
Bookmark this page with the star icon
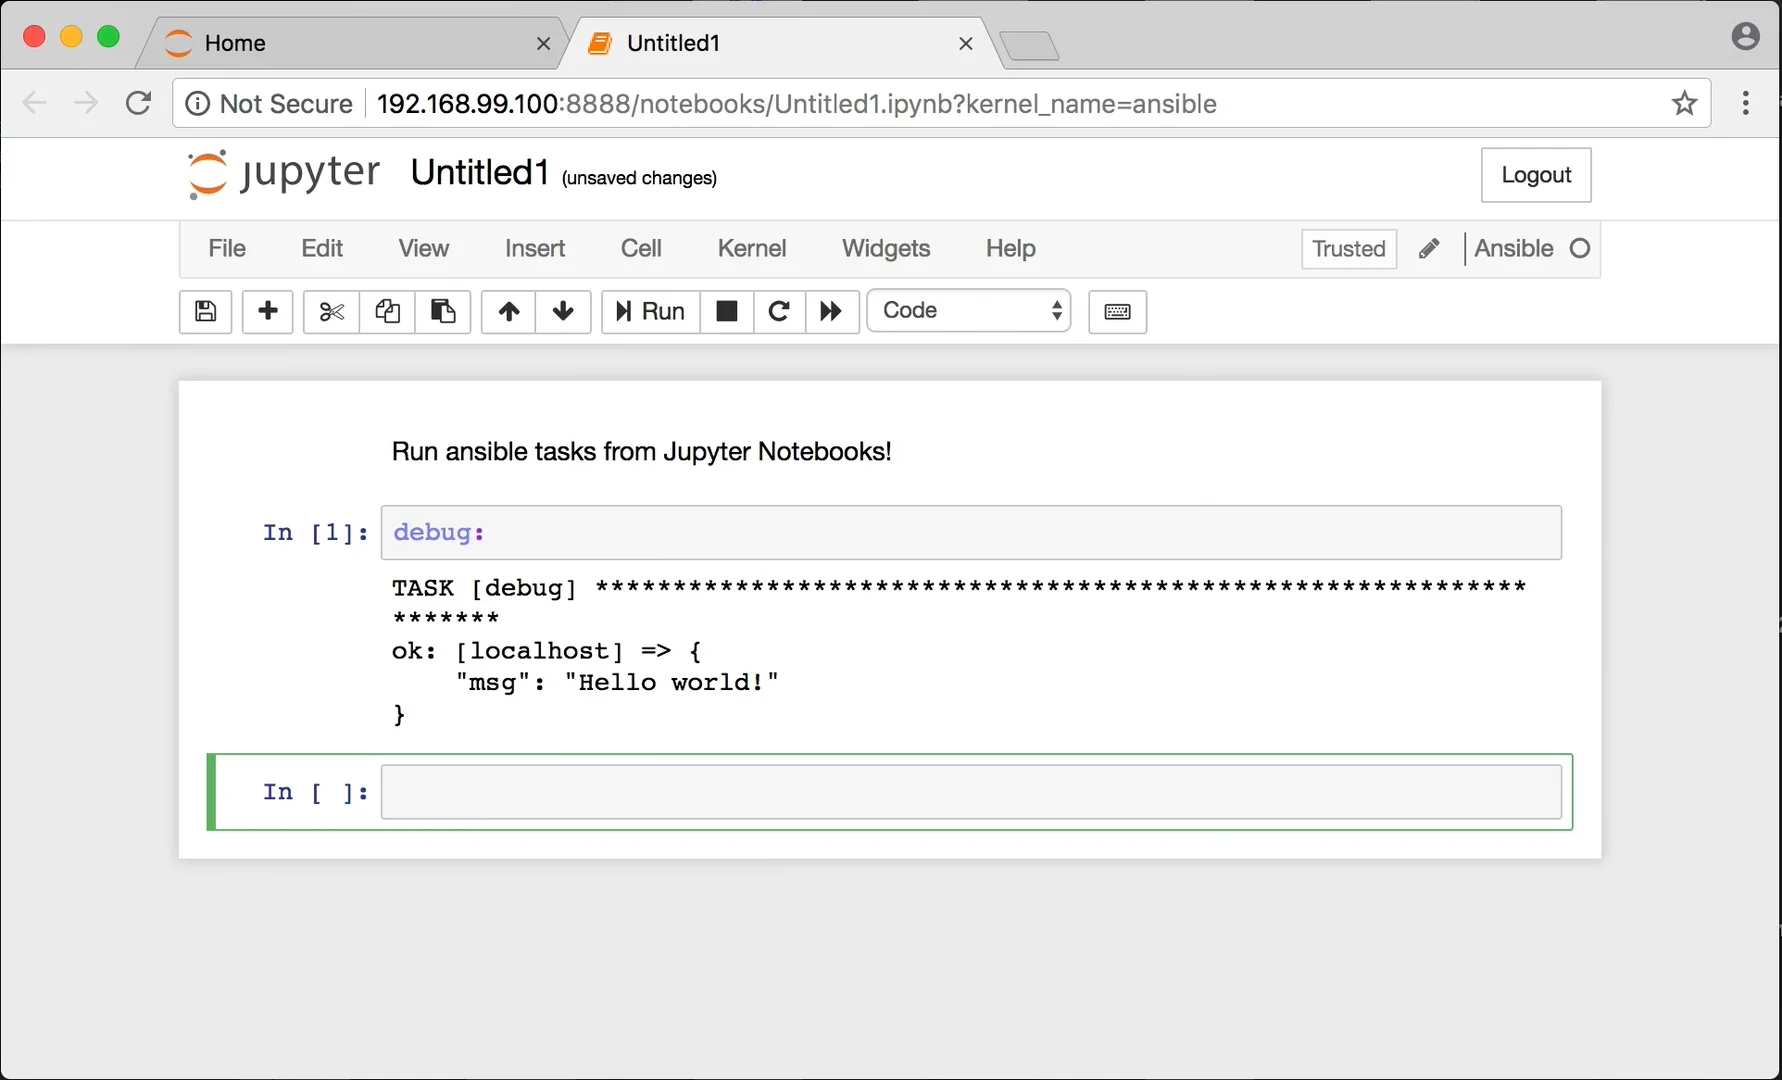(x=1685, y=103)
